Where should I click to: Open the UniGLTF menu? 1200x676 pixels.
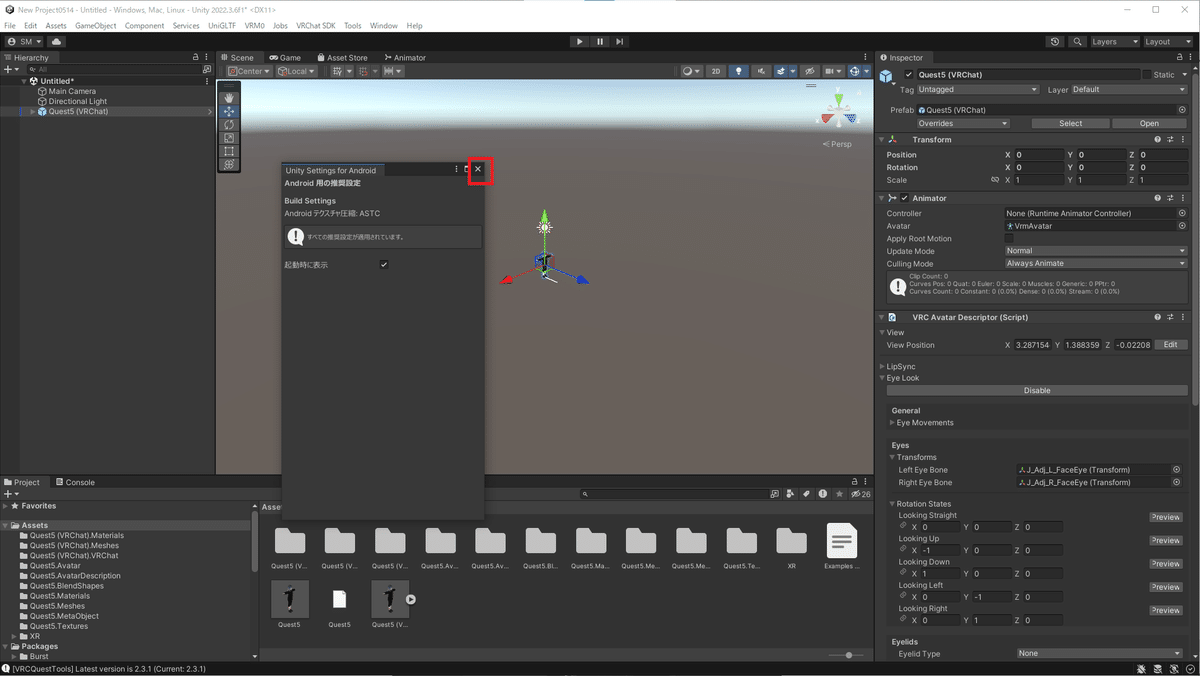[x=222, y=25]
